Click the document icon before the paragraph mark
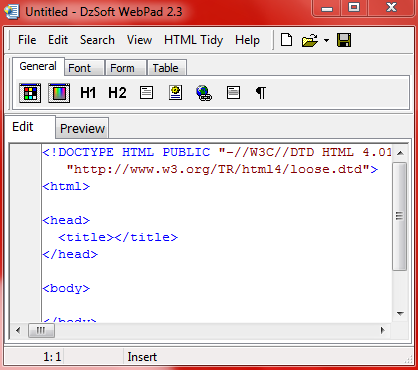This screenshot has height=370, width=418. (233, 92)
